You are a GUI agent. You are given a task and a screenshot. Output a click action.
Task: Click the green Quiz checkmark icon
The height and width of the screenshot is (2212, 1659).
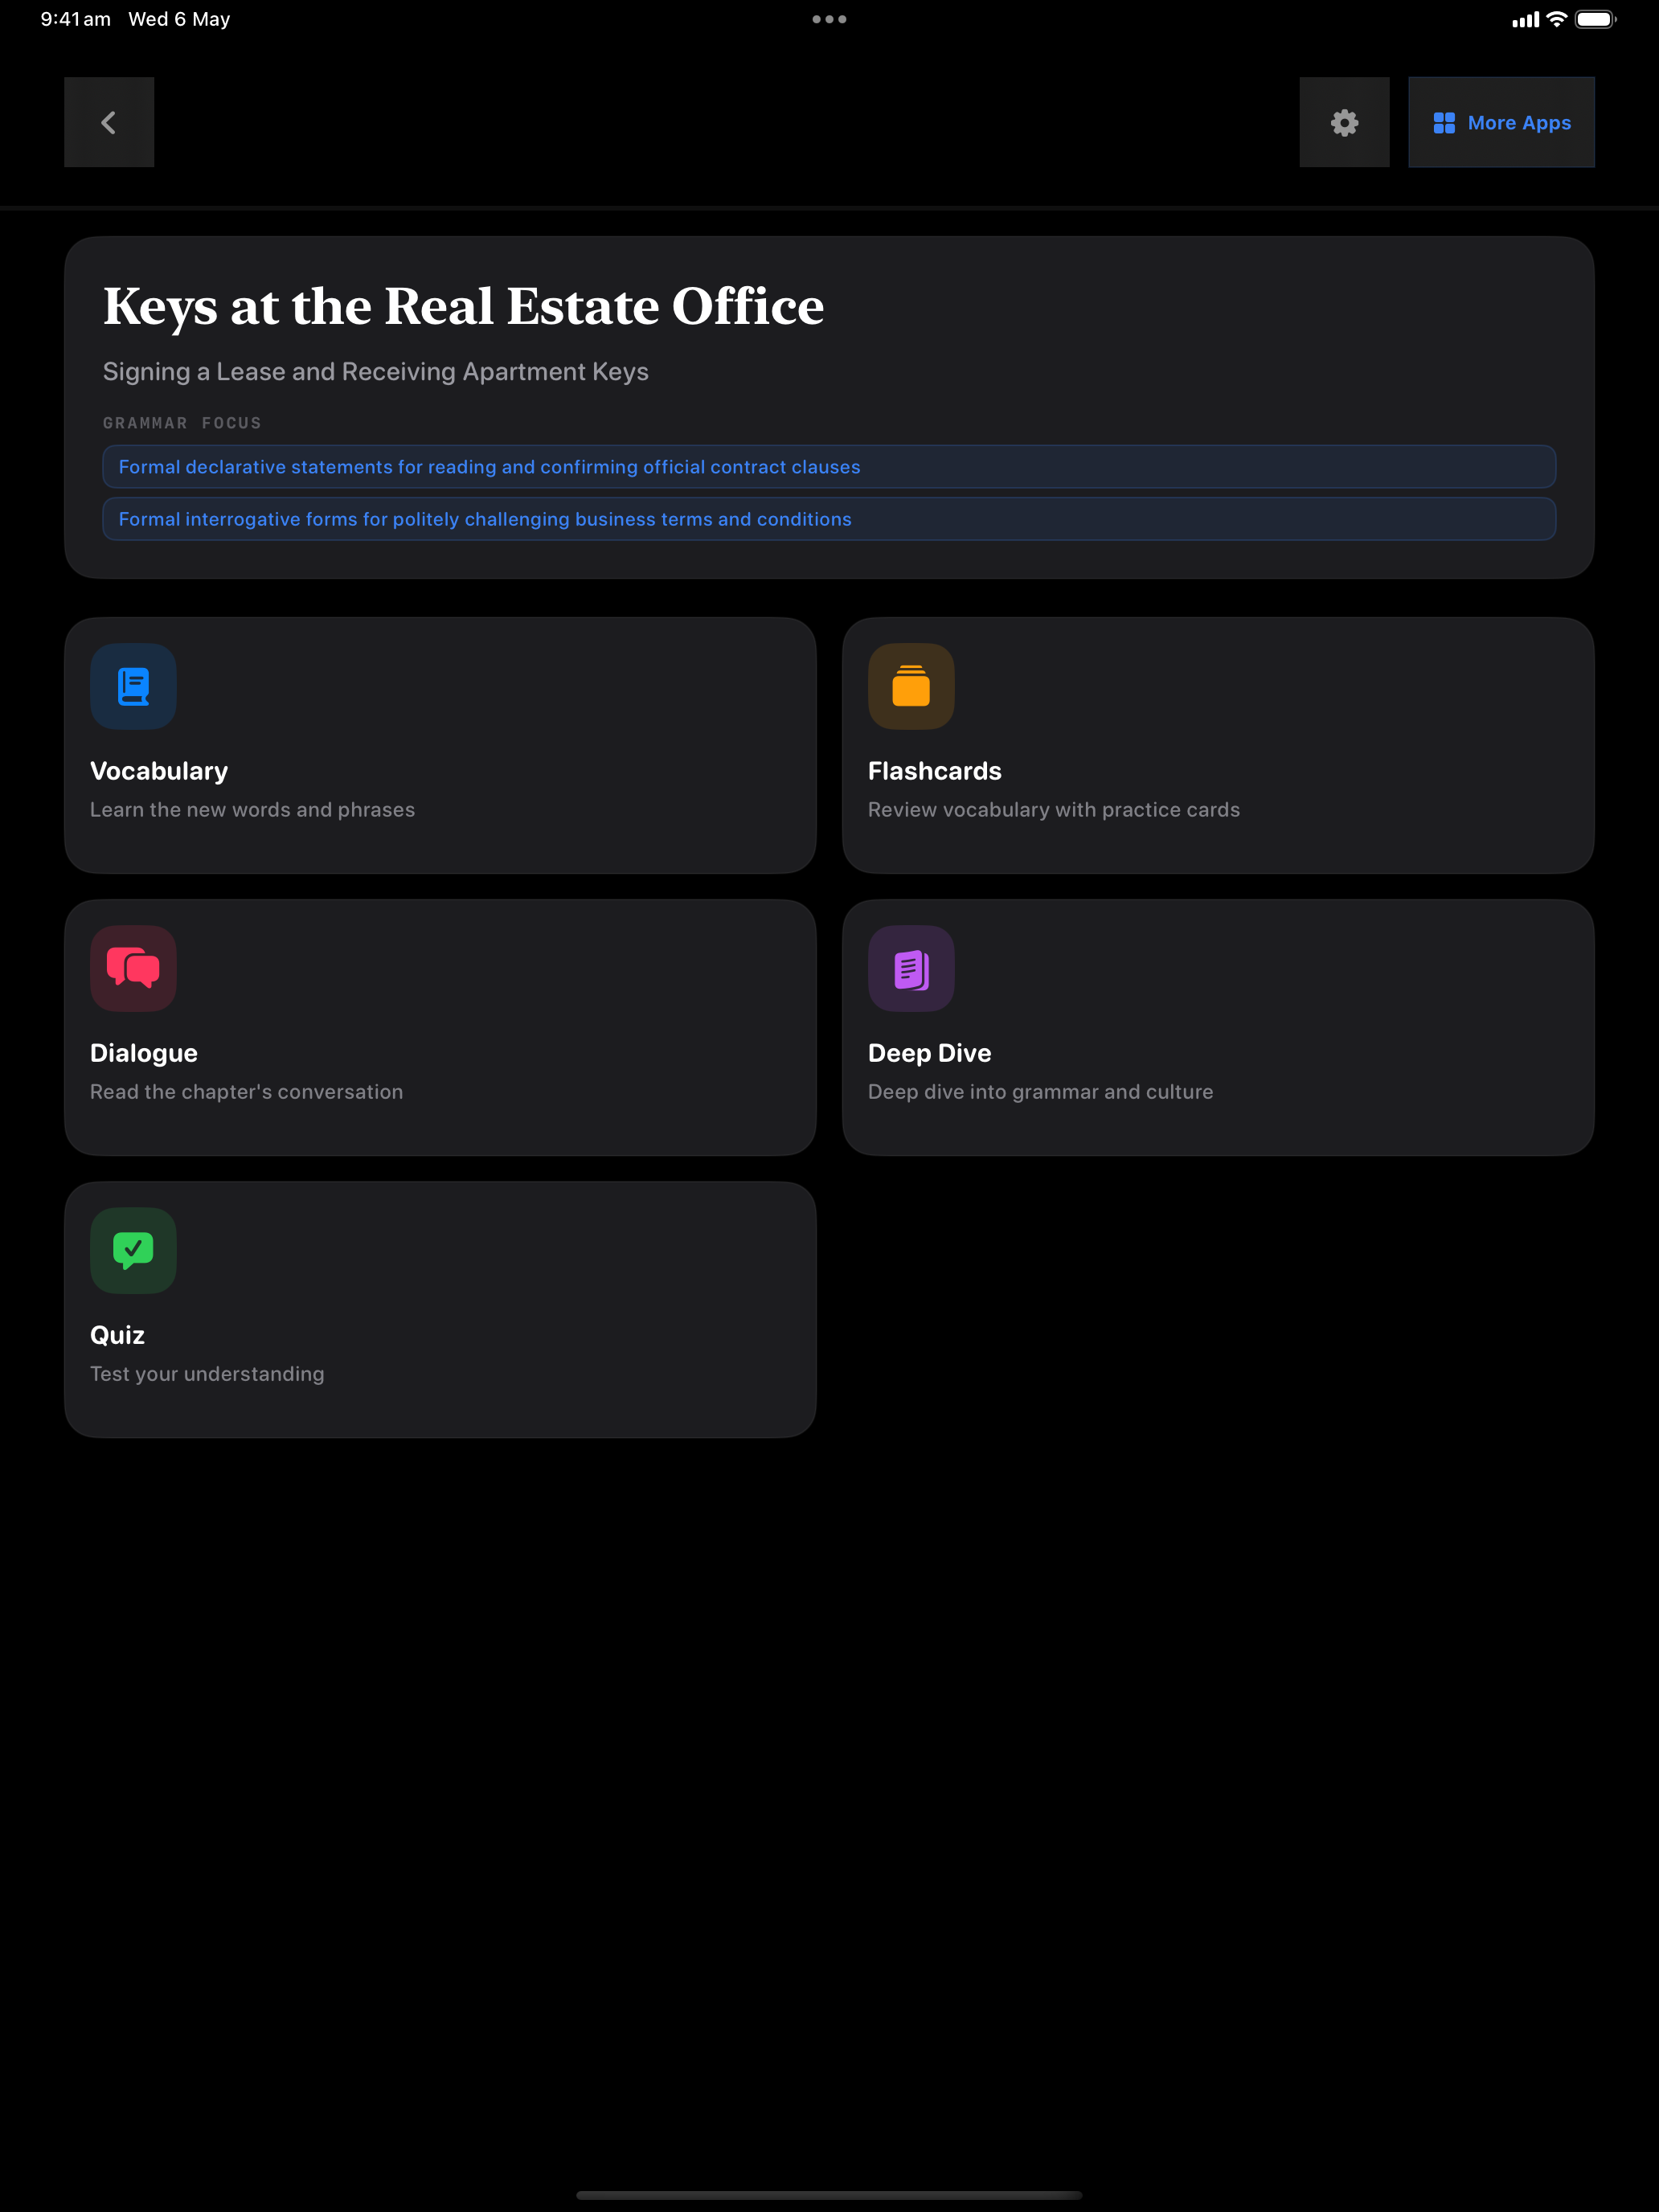133,1250
